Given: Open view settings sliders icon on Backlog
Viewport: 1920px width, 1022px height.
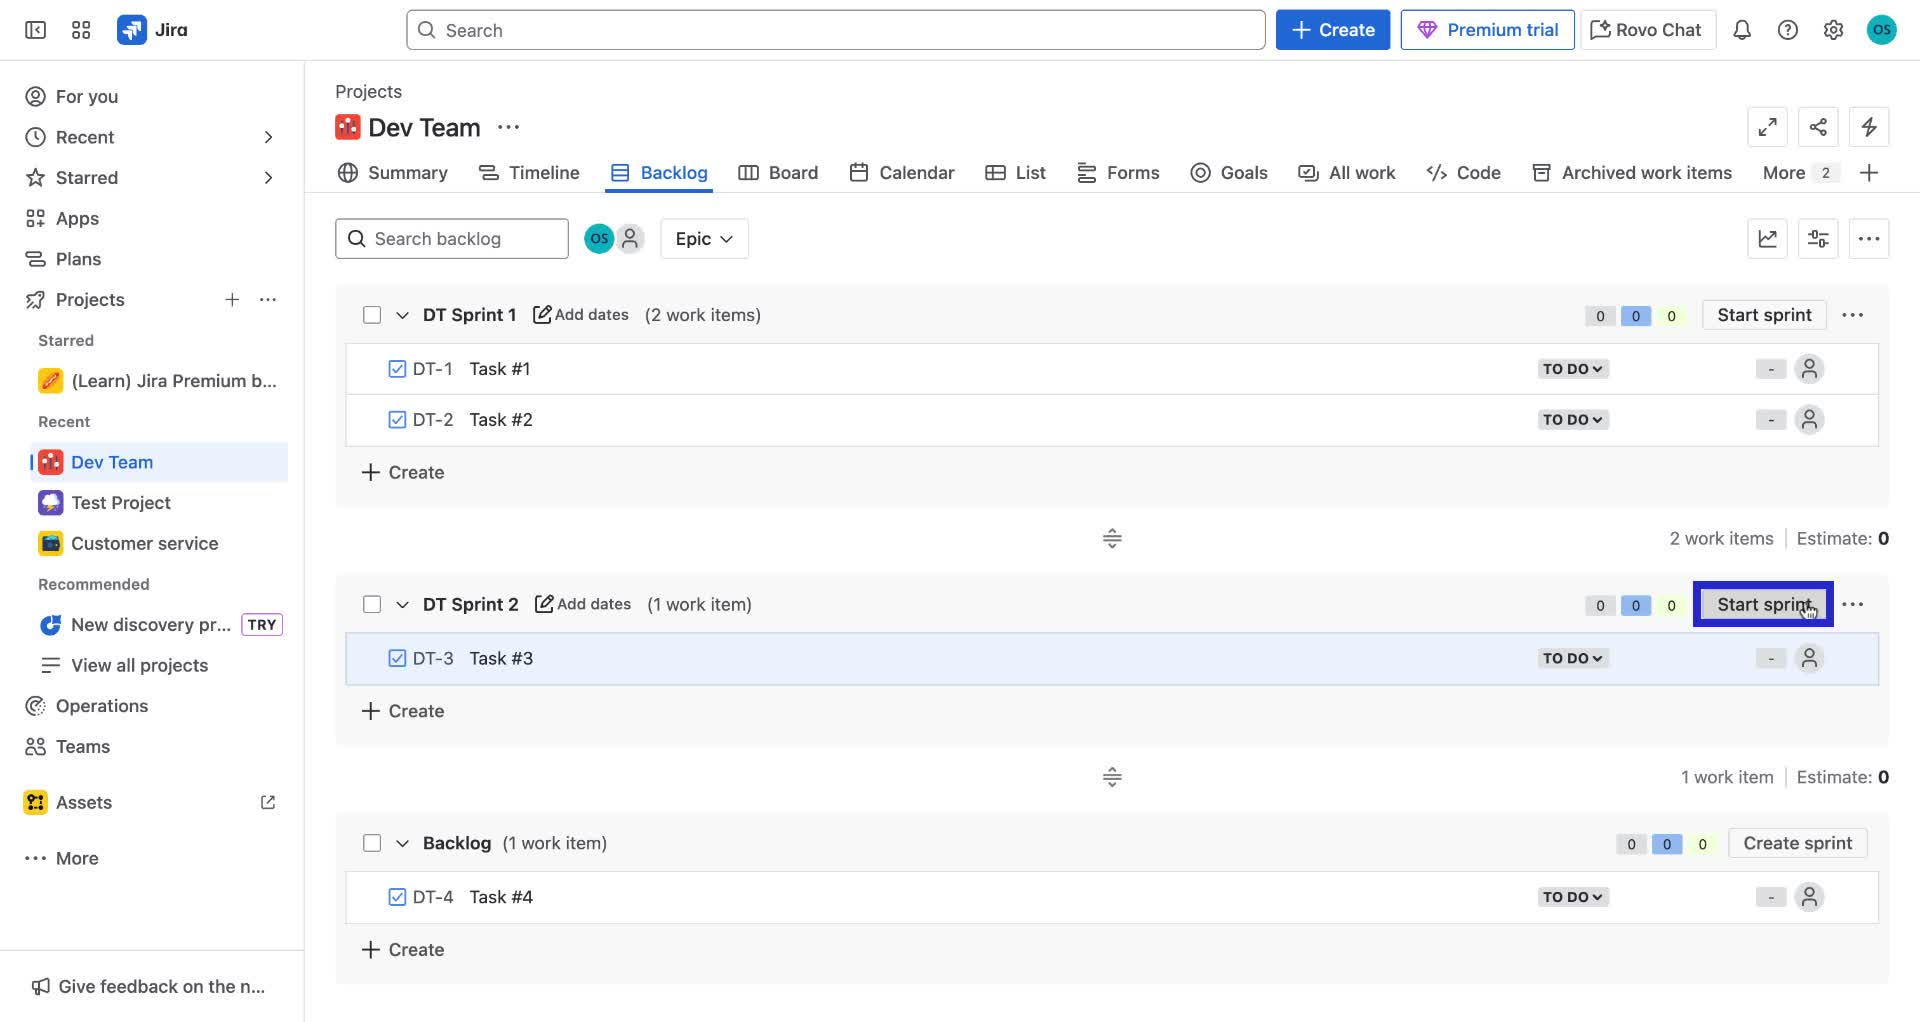Looking at the screenshot, I should click(1817, 238).
